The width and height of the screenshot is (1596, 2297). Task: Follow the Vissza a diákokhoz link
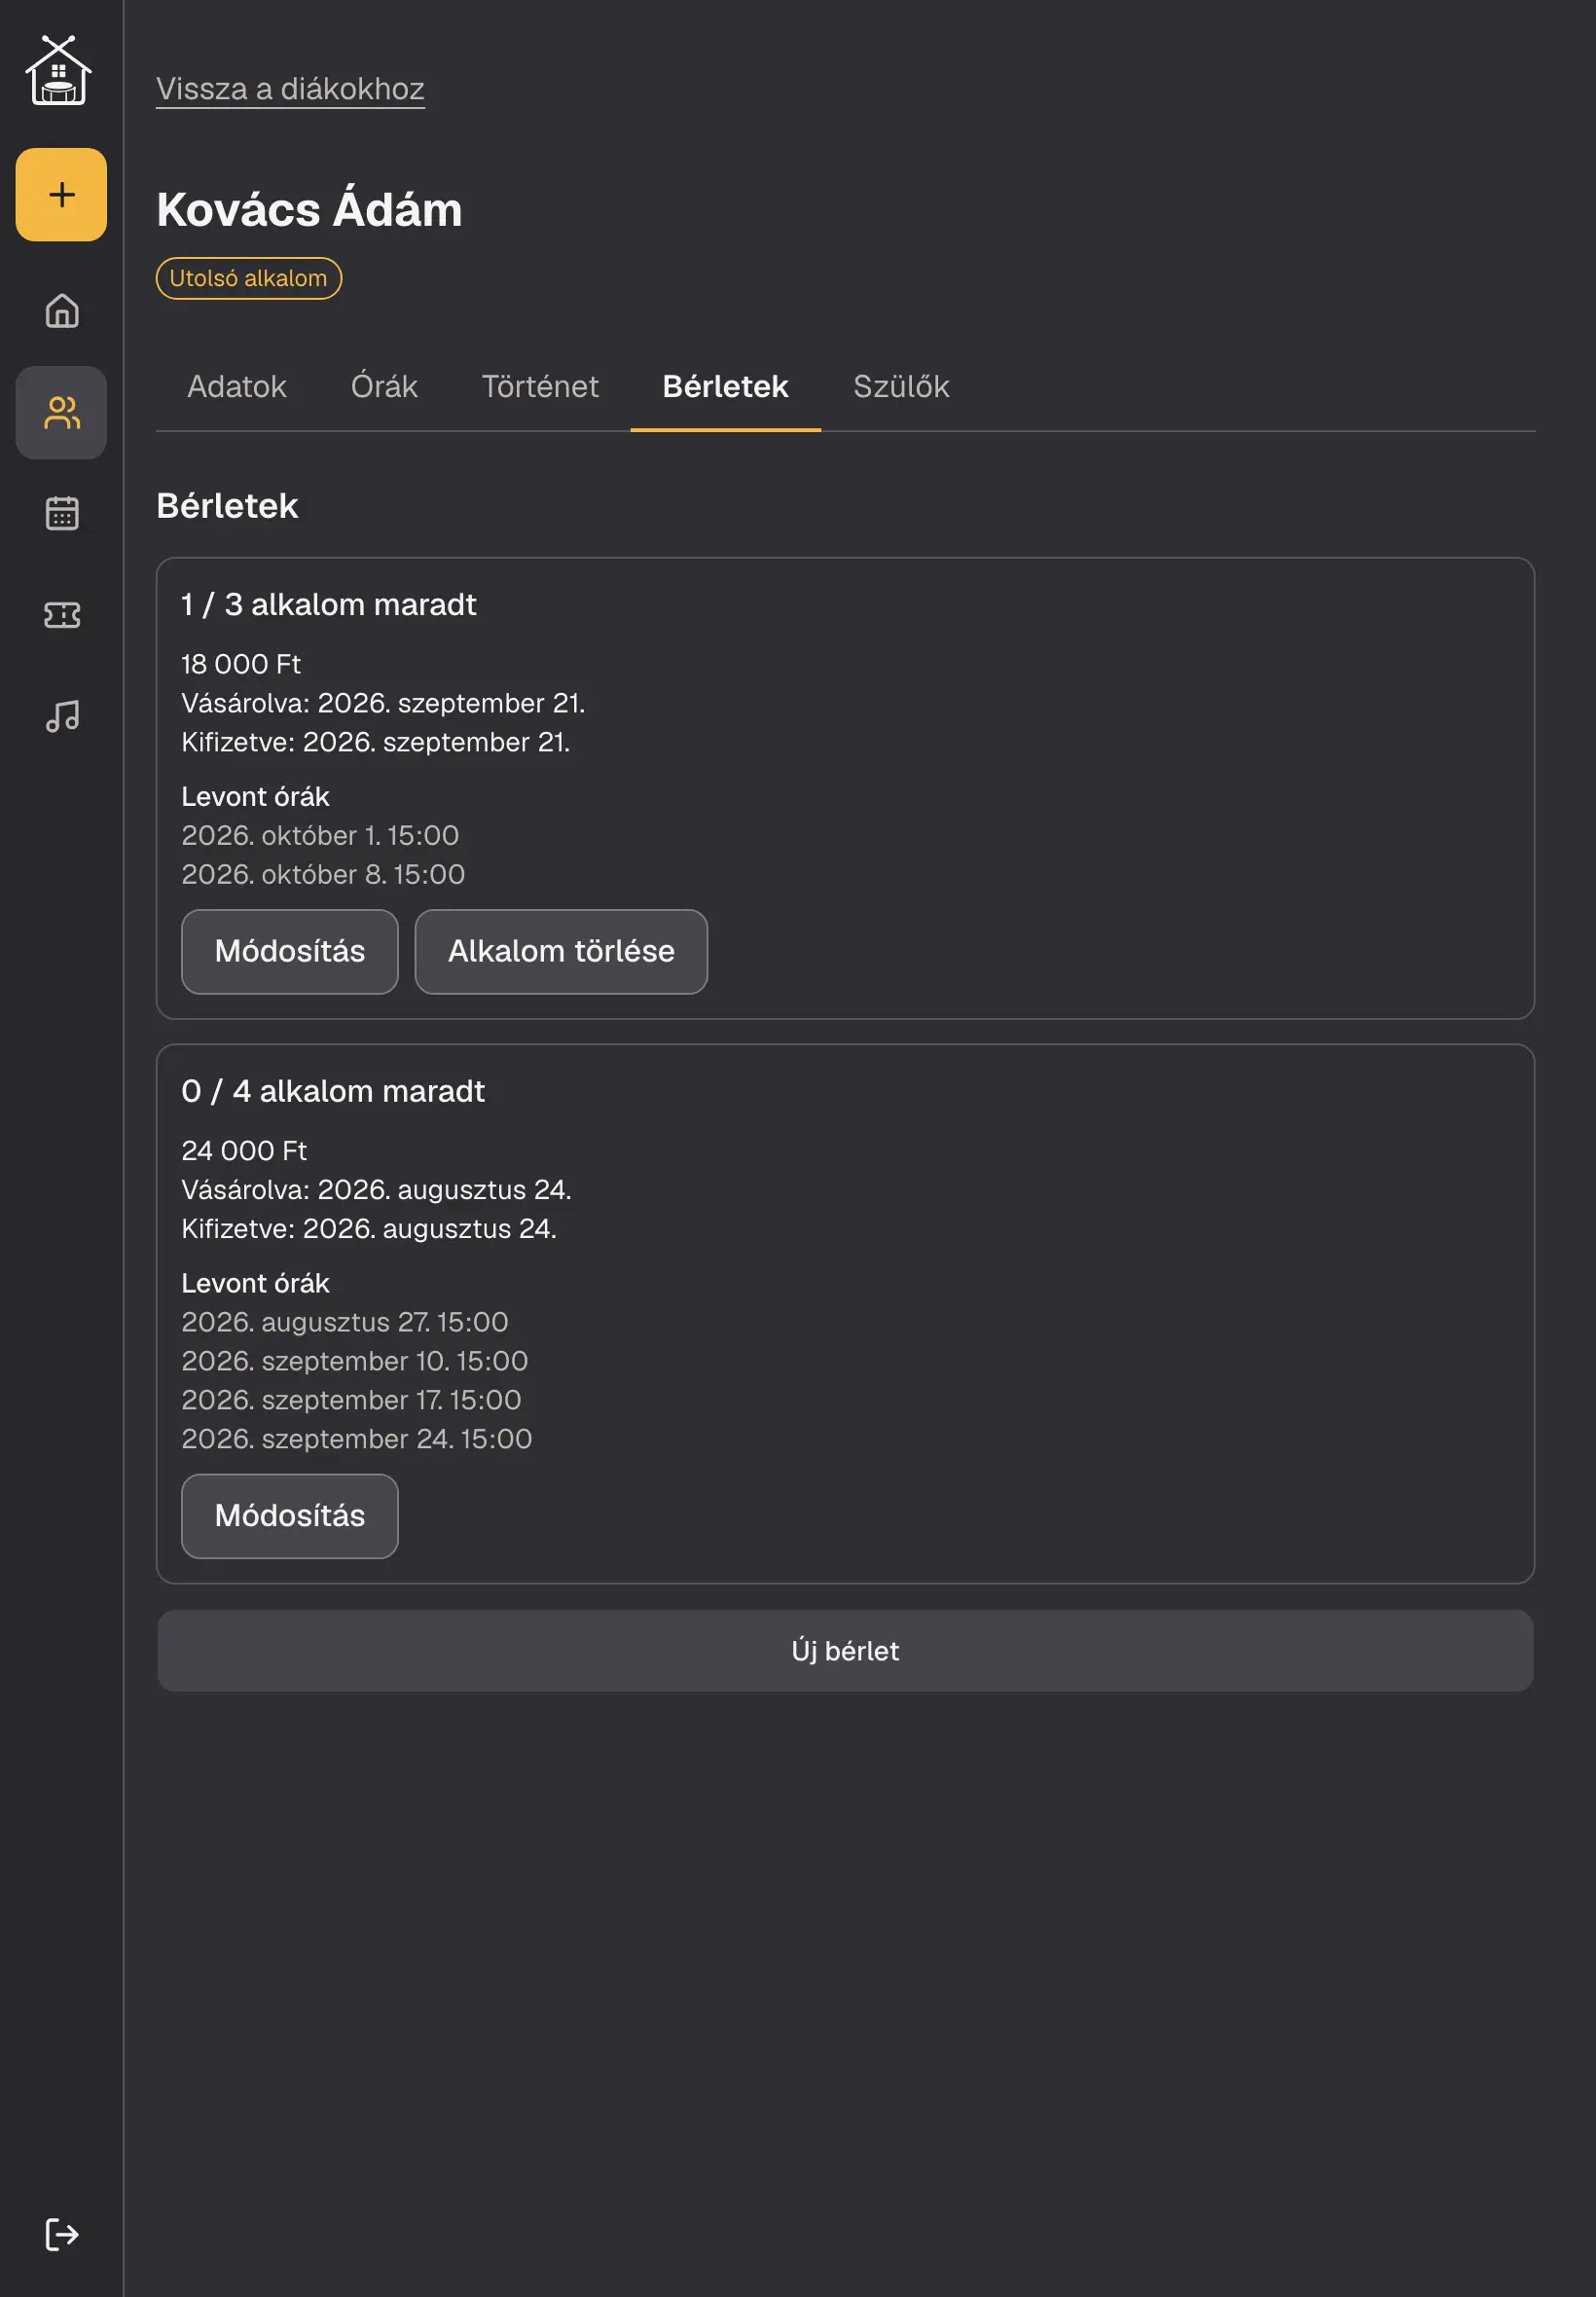pyautogui.click(x=290, y=88)
